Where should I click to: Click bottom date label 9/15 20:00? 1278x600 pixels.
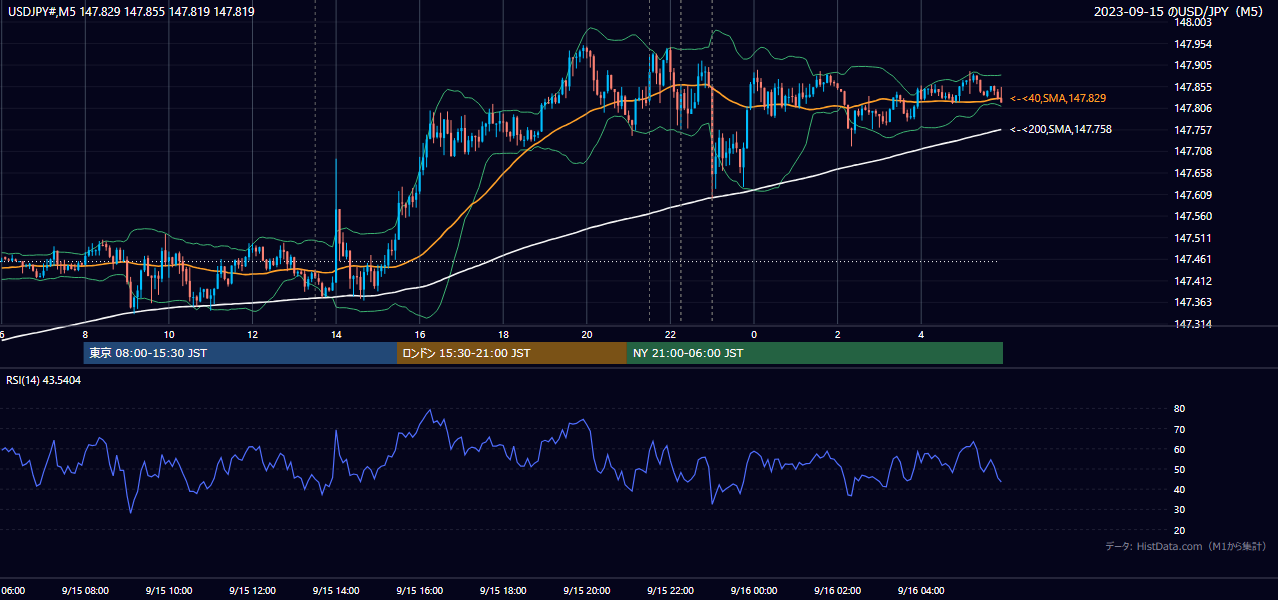click(x=586, y=590)
